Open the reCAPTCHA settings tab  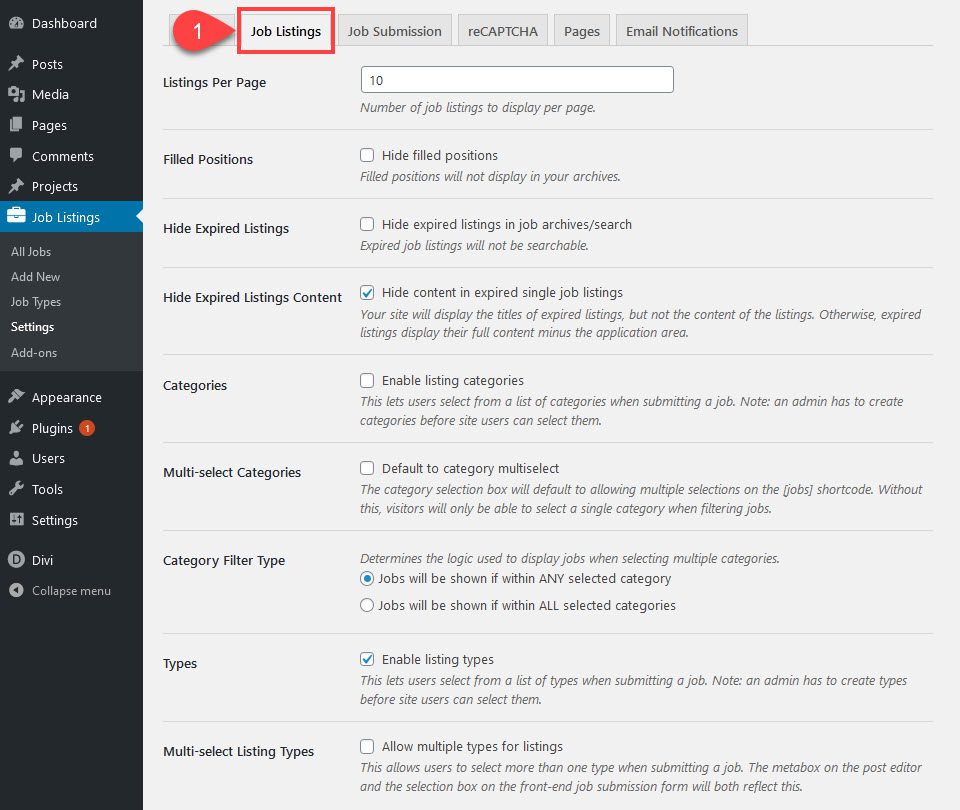(502, 30)
